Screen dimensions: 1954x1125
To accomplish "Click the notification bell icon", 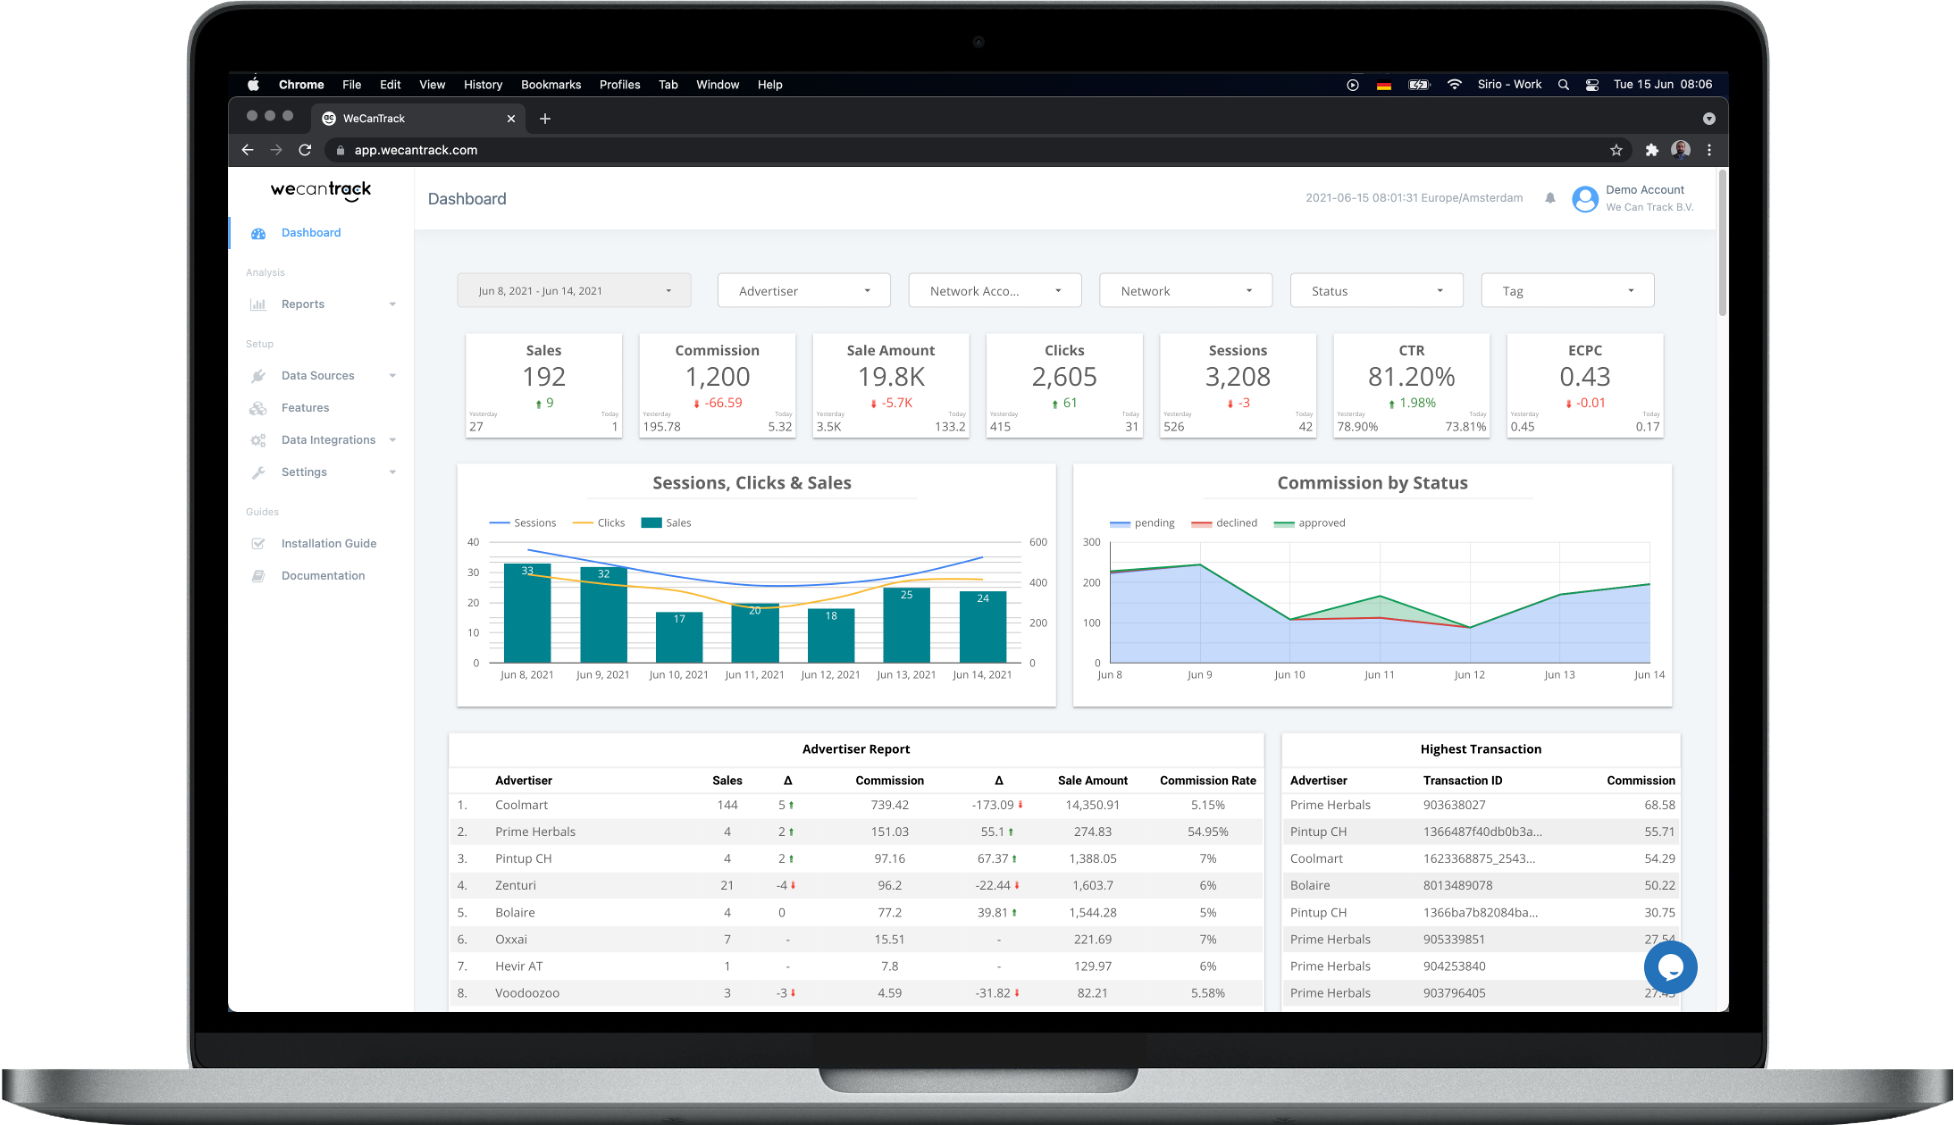I will coord(1549,198).
